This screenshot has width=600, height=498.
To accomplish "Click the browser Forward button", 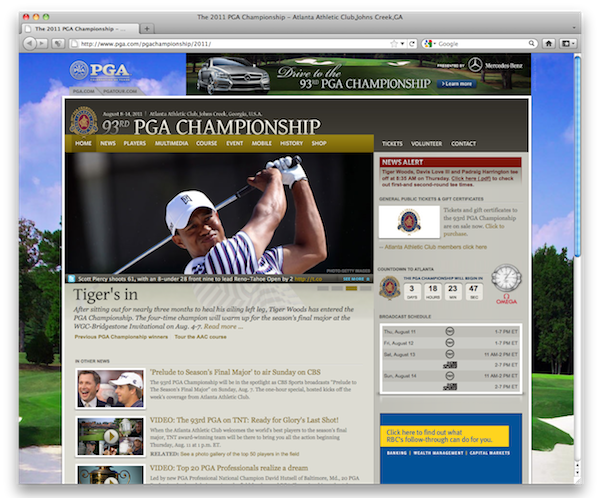I will pos(42,44).
